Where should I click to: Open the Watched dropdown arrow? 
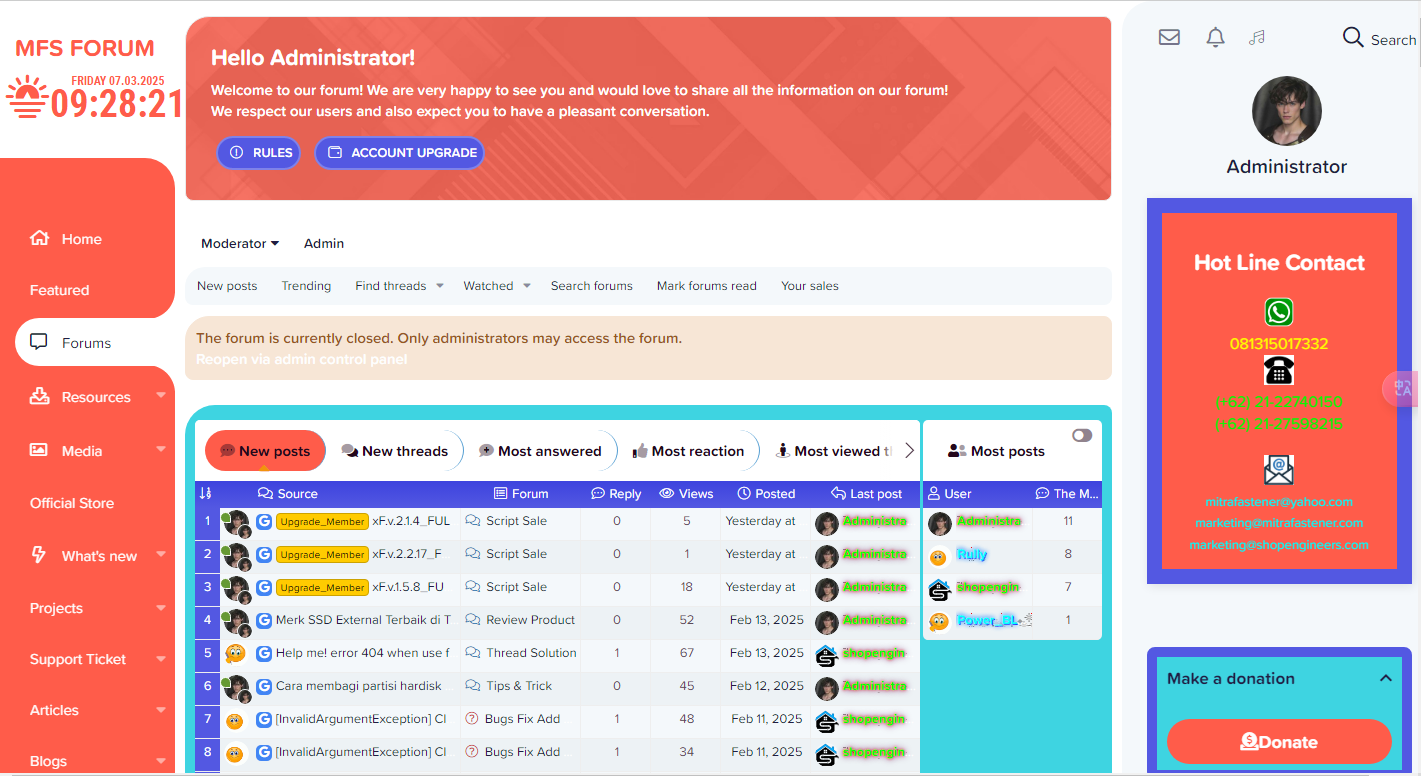(x=526, y=286)
